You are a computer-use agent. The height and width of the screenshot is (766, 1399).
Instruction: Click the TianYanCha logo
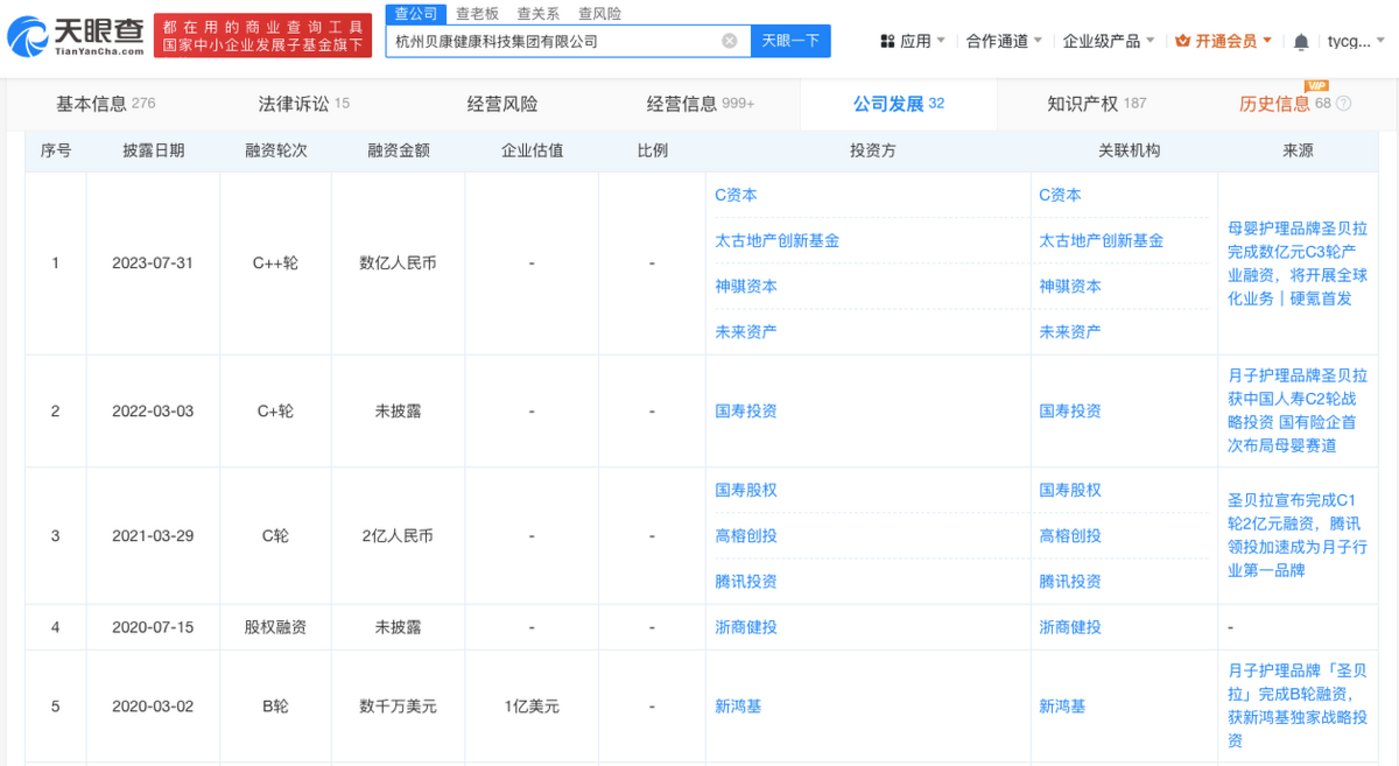[75, 37]
